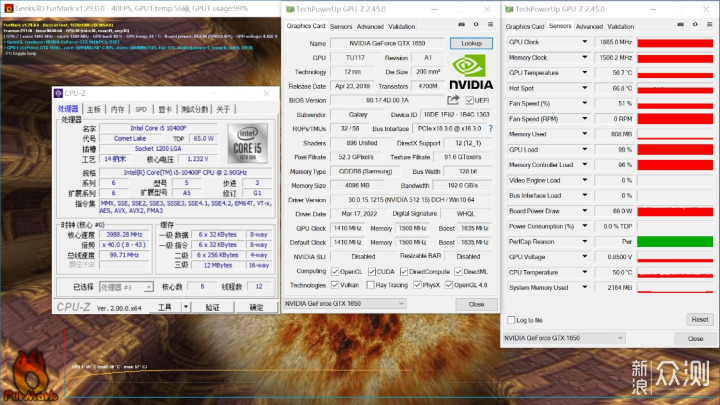Screen dimensions: 720x405
Task: Click the GPU Name field NVIDIA GeForce GTX 1650
Action: (387, 43)
